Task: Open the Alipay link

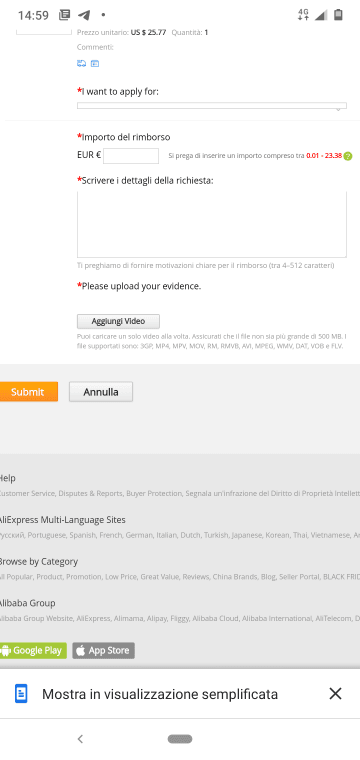Action: point(157,618)
